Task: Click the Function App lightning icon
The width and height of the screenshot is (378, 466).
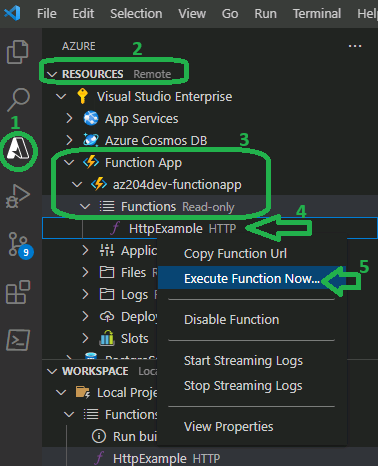Action: click(91, 162)
